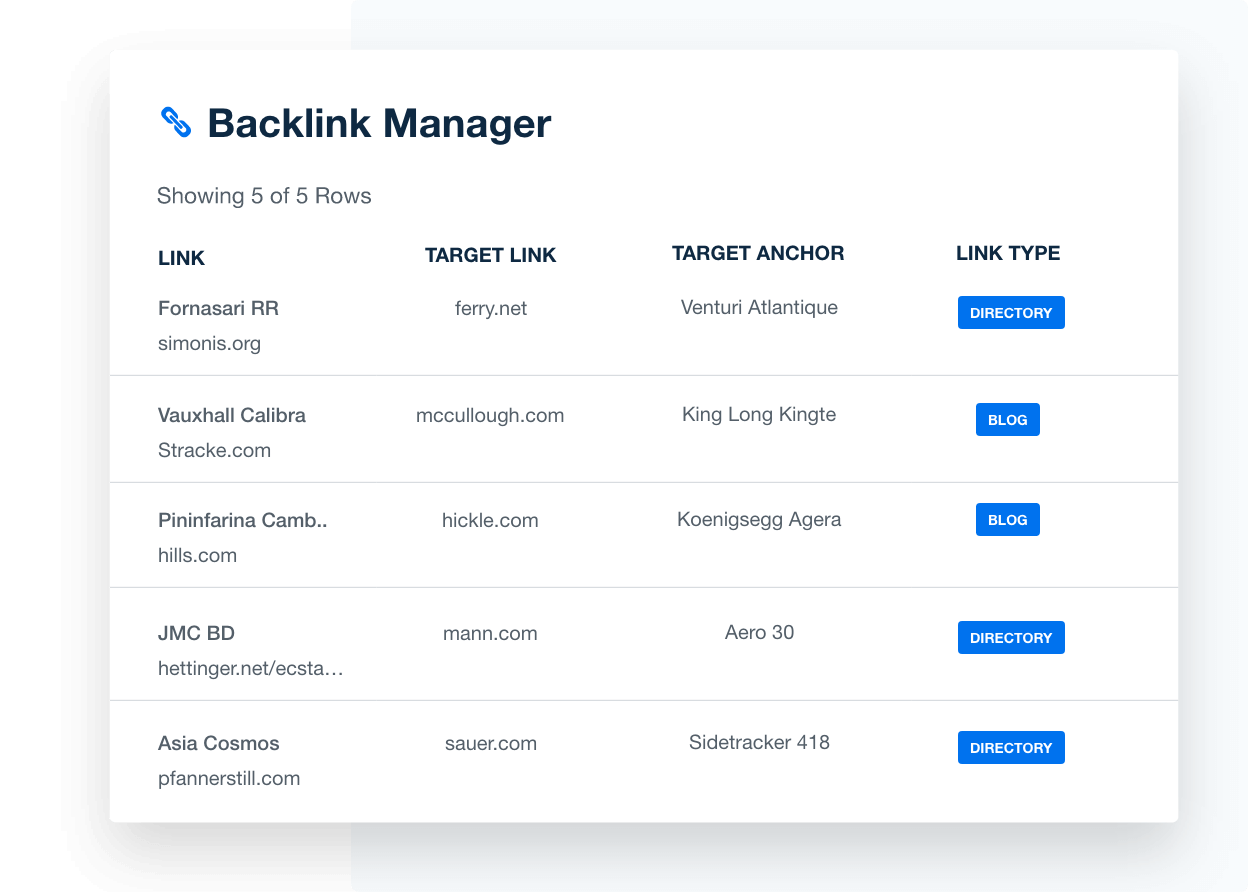Click the ferry.net target link
The image size is (1248, 892).
(490, 308)
